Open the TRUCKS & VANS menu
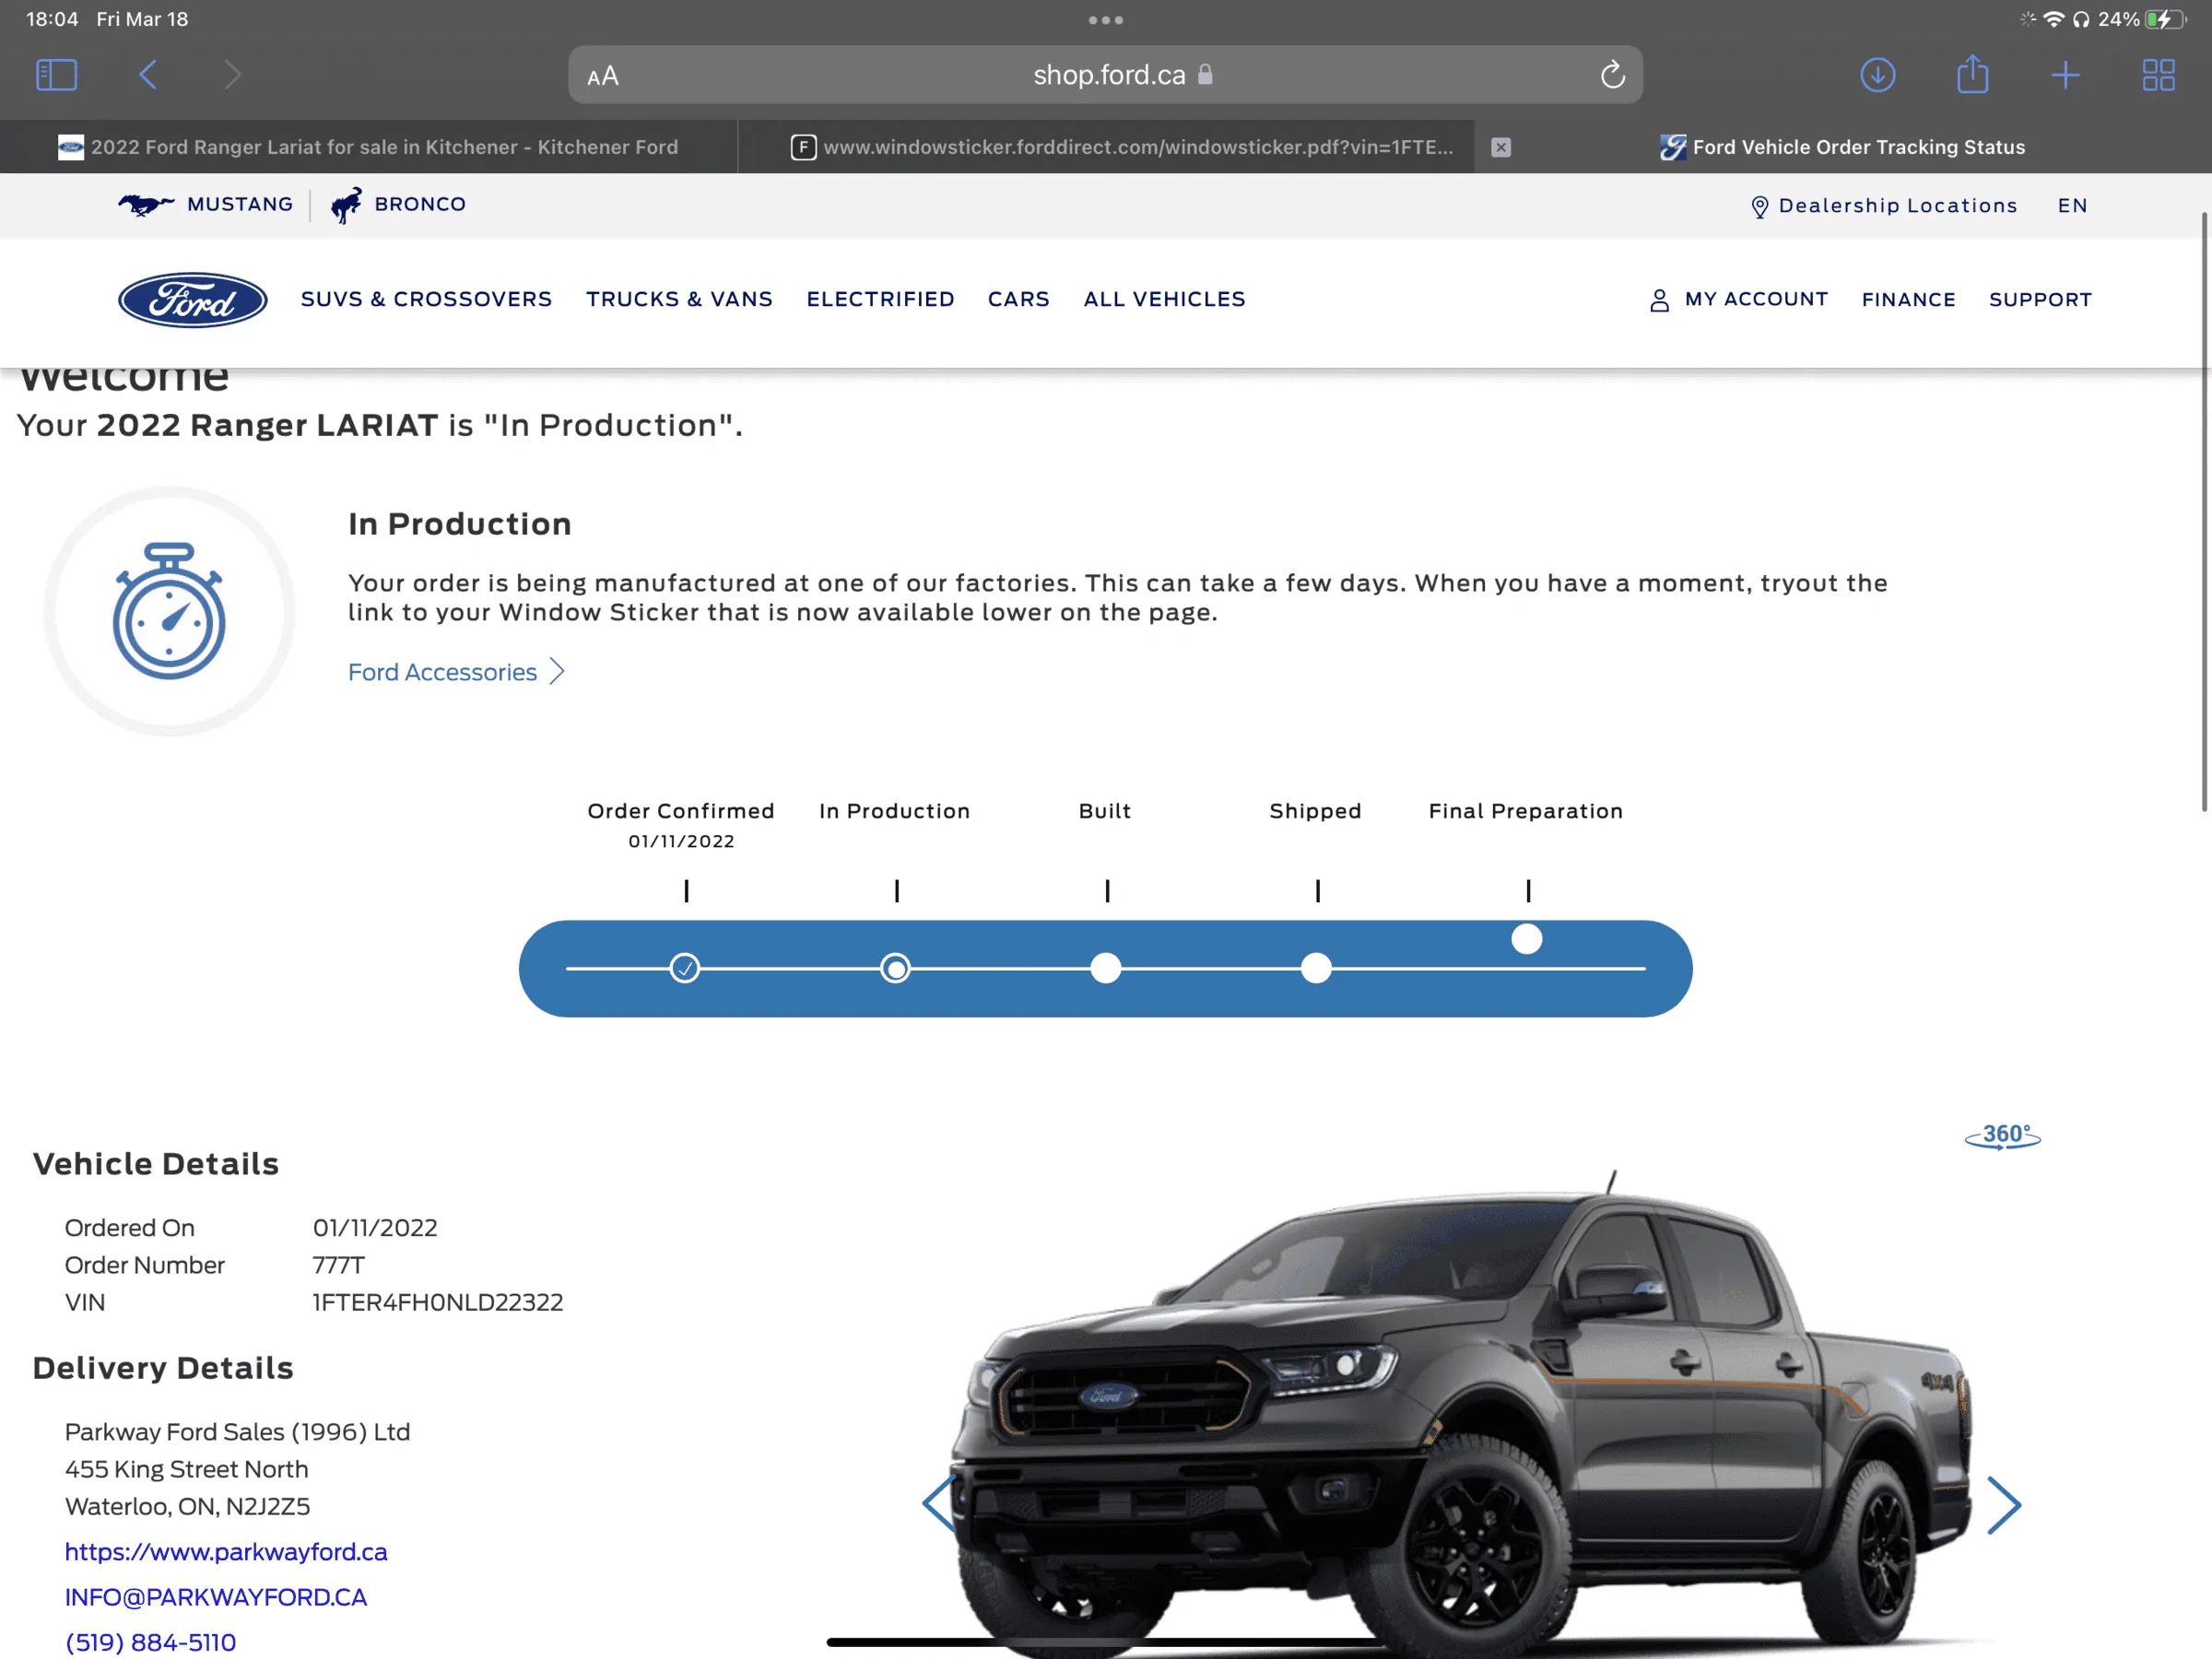The image size is (2212, 1659). click(679, 299)
